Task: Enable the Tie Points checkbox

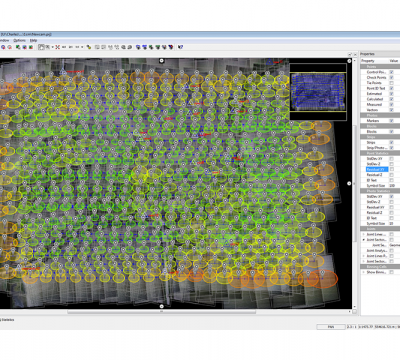Action: pyautogui.click(x=392, y=83)
